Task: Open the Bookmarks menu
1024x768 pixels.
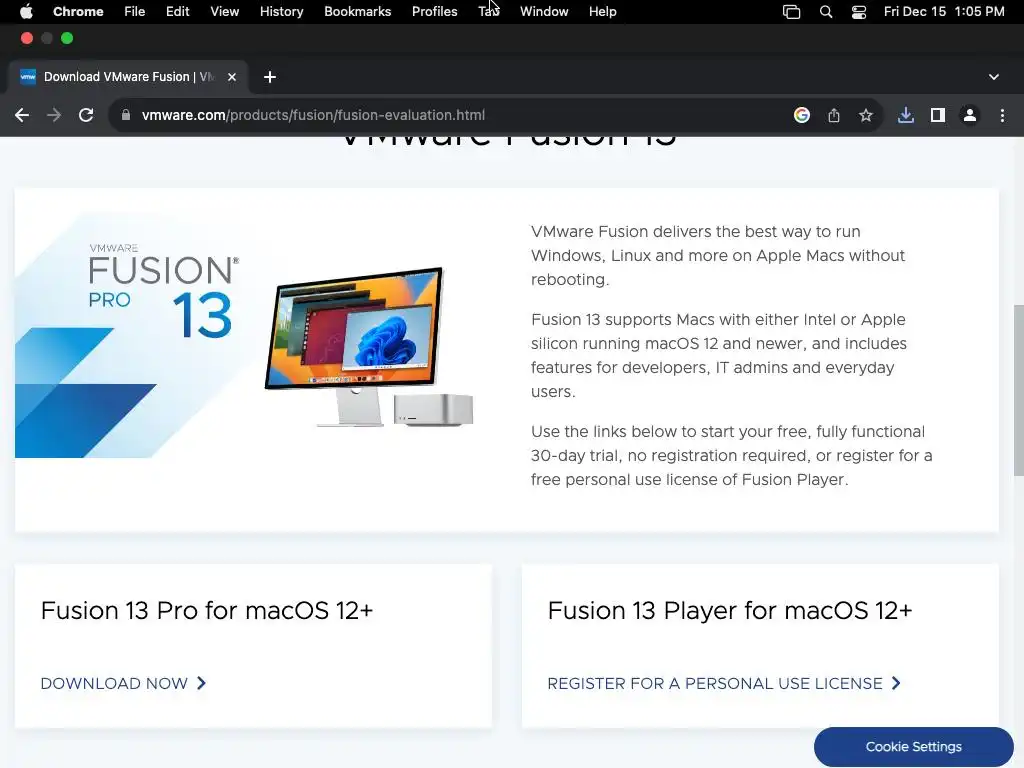Action: point(358,12)
